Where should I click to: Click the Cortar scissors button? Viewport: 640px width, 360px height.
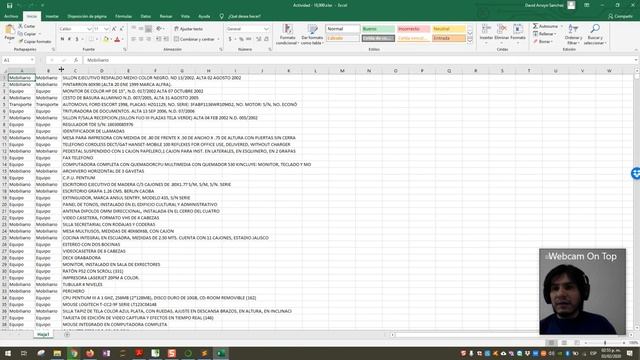tap(27, 26)
